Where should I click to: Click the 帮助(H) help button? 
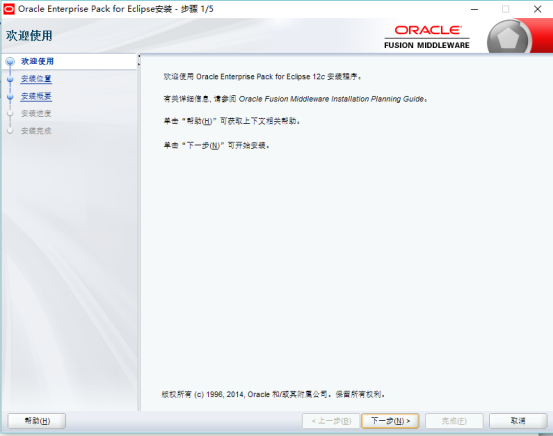click(37, 421)
